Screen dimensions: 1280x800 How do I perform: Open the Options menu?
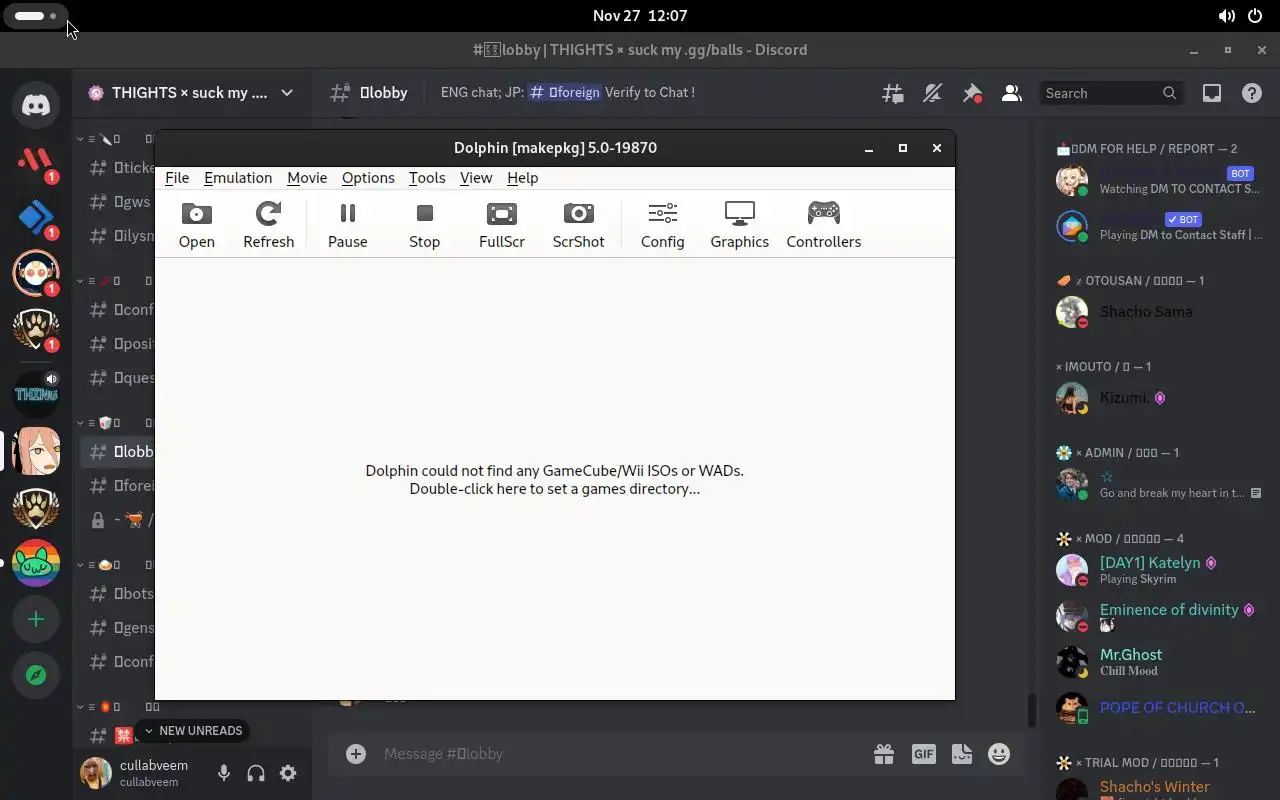[x=368, y=177]
